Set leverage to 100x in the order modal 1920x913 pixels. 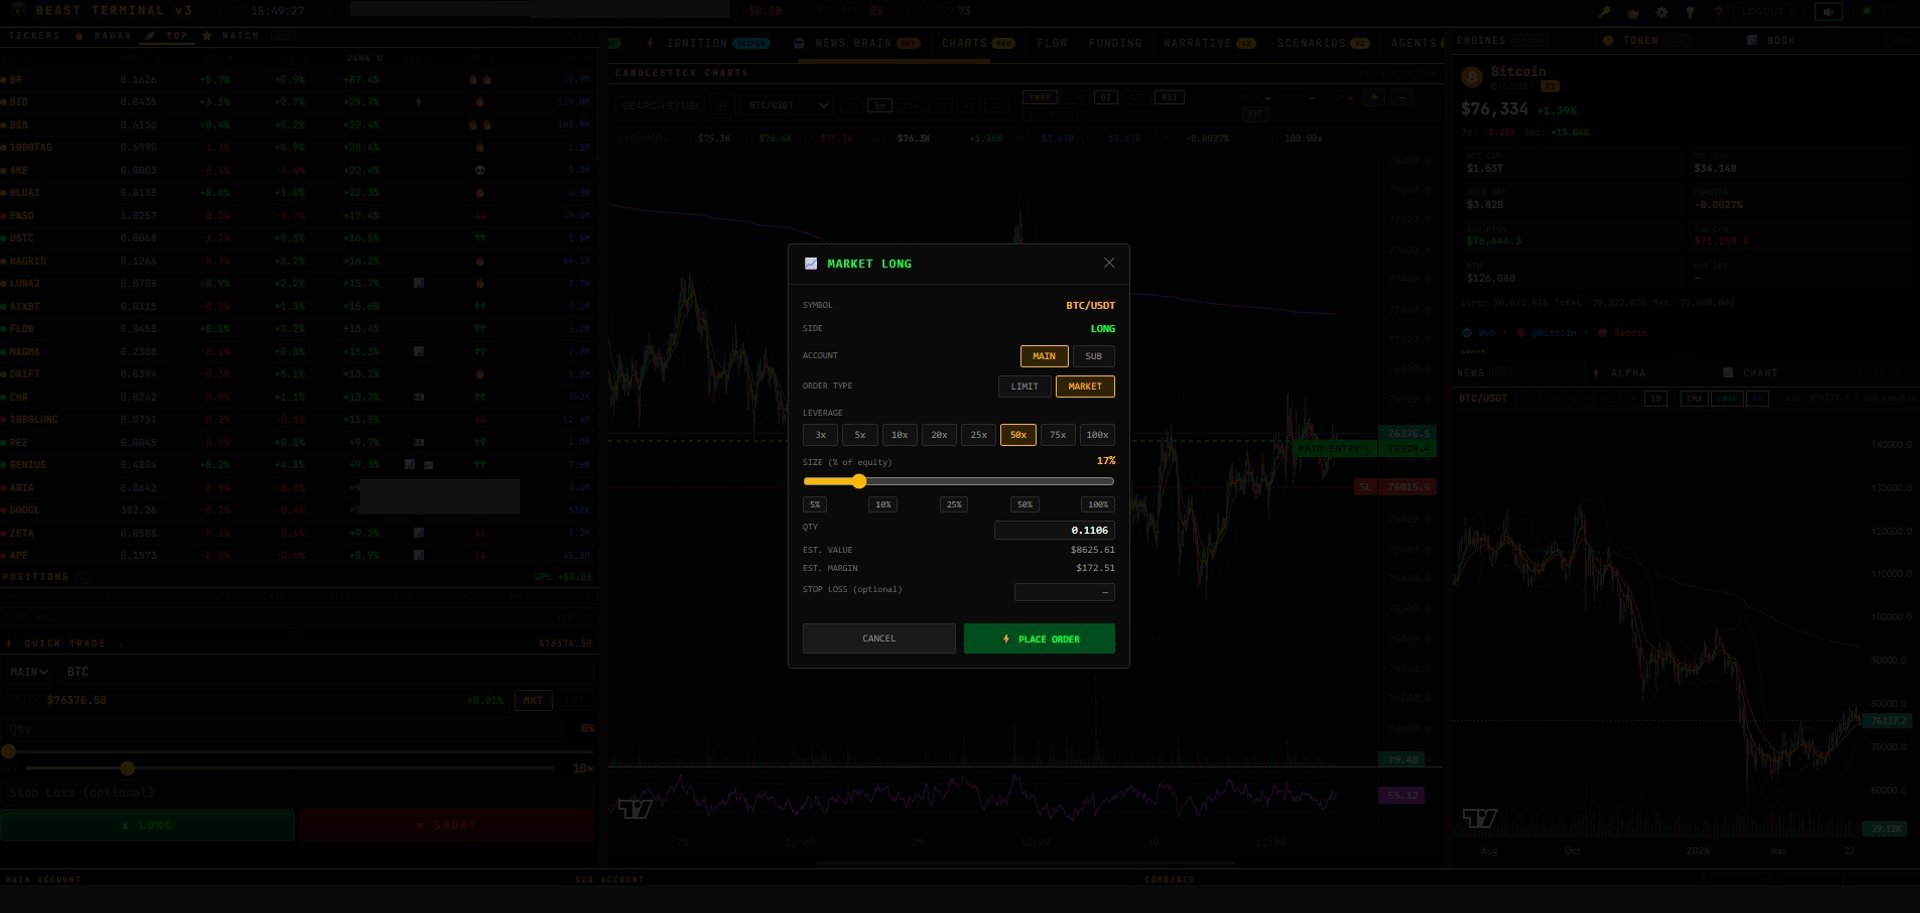pyautogui.click(x=1097, y=434)
